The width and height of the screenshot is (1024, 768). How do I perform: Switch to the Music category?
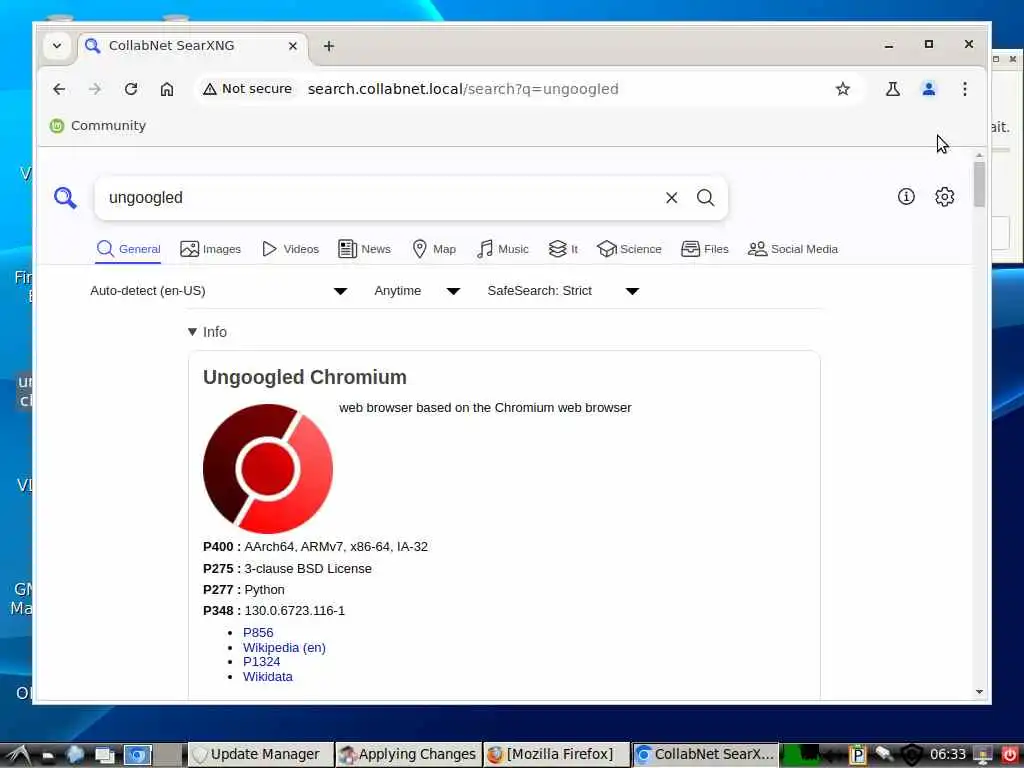tap(503, 249)
